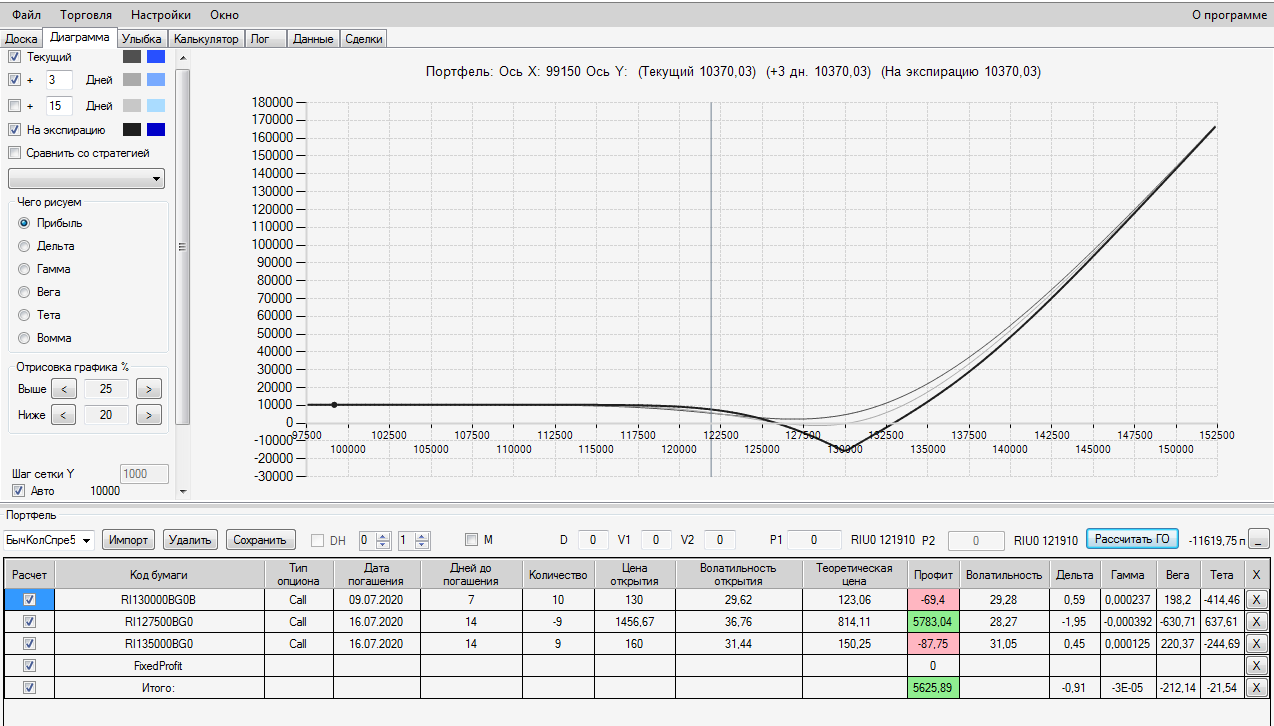Pick light gray swatch for +15 Дней
1274x726 pixels.
coord(132,105)
